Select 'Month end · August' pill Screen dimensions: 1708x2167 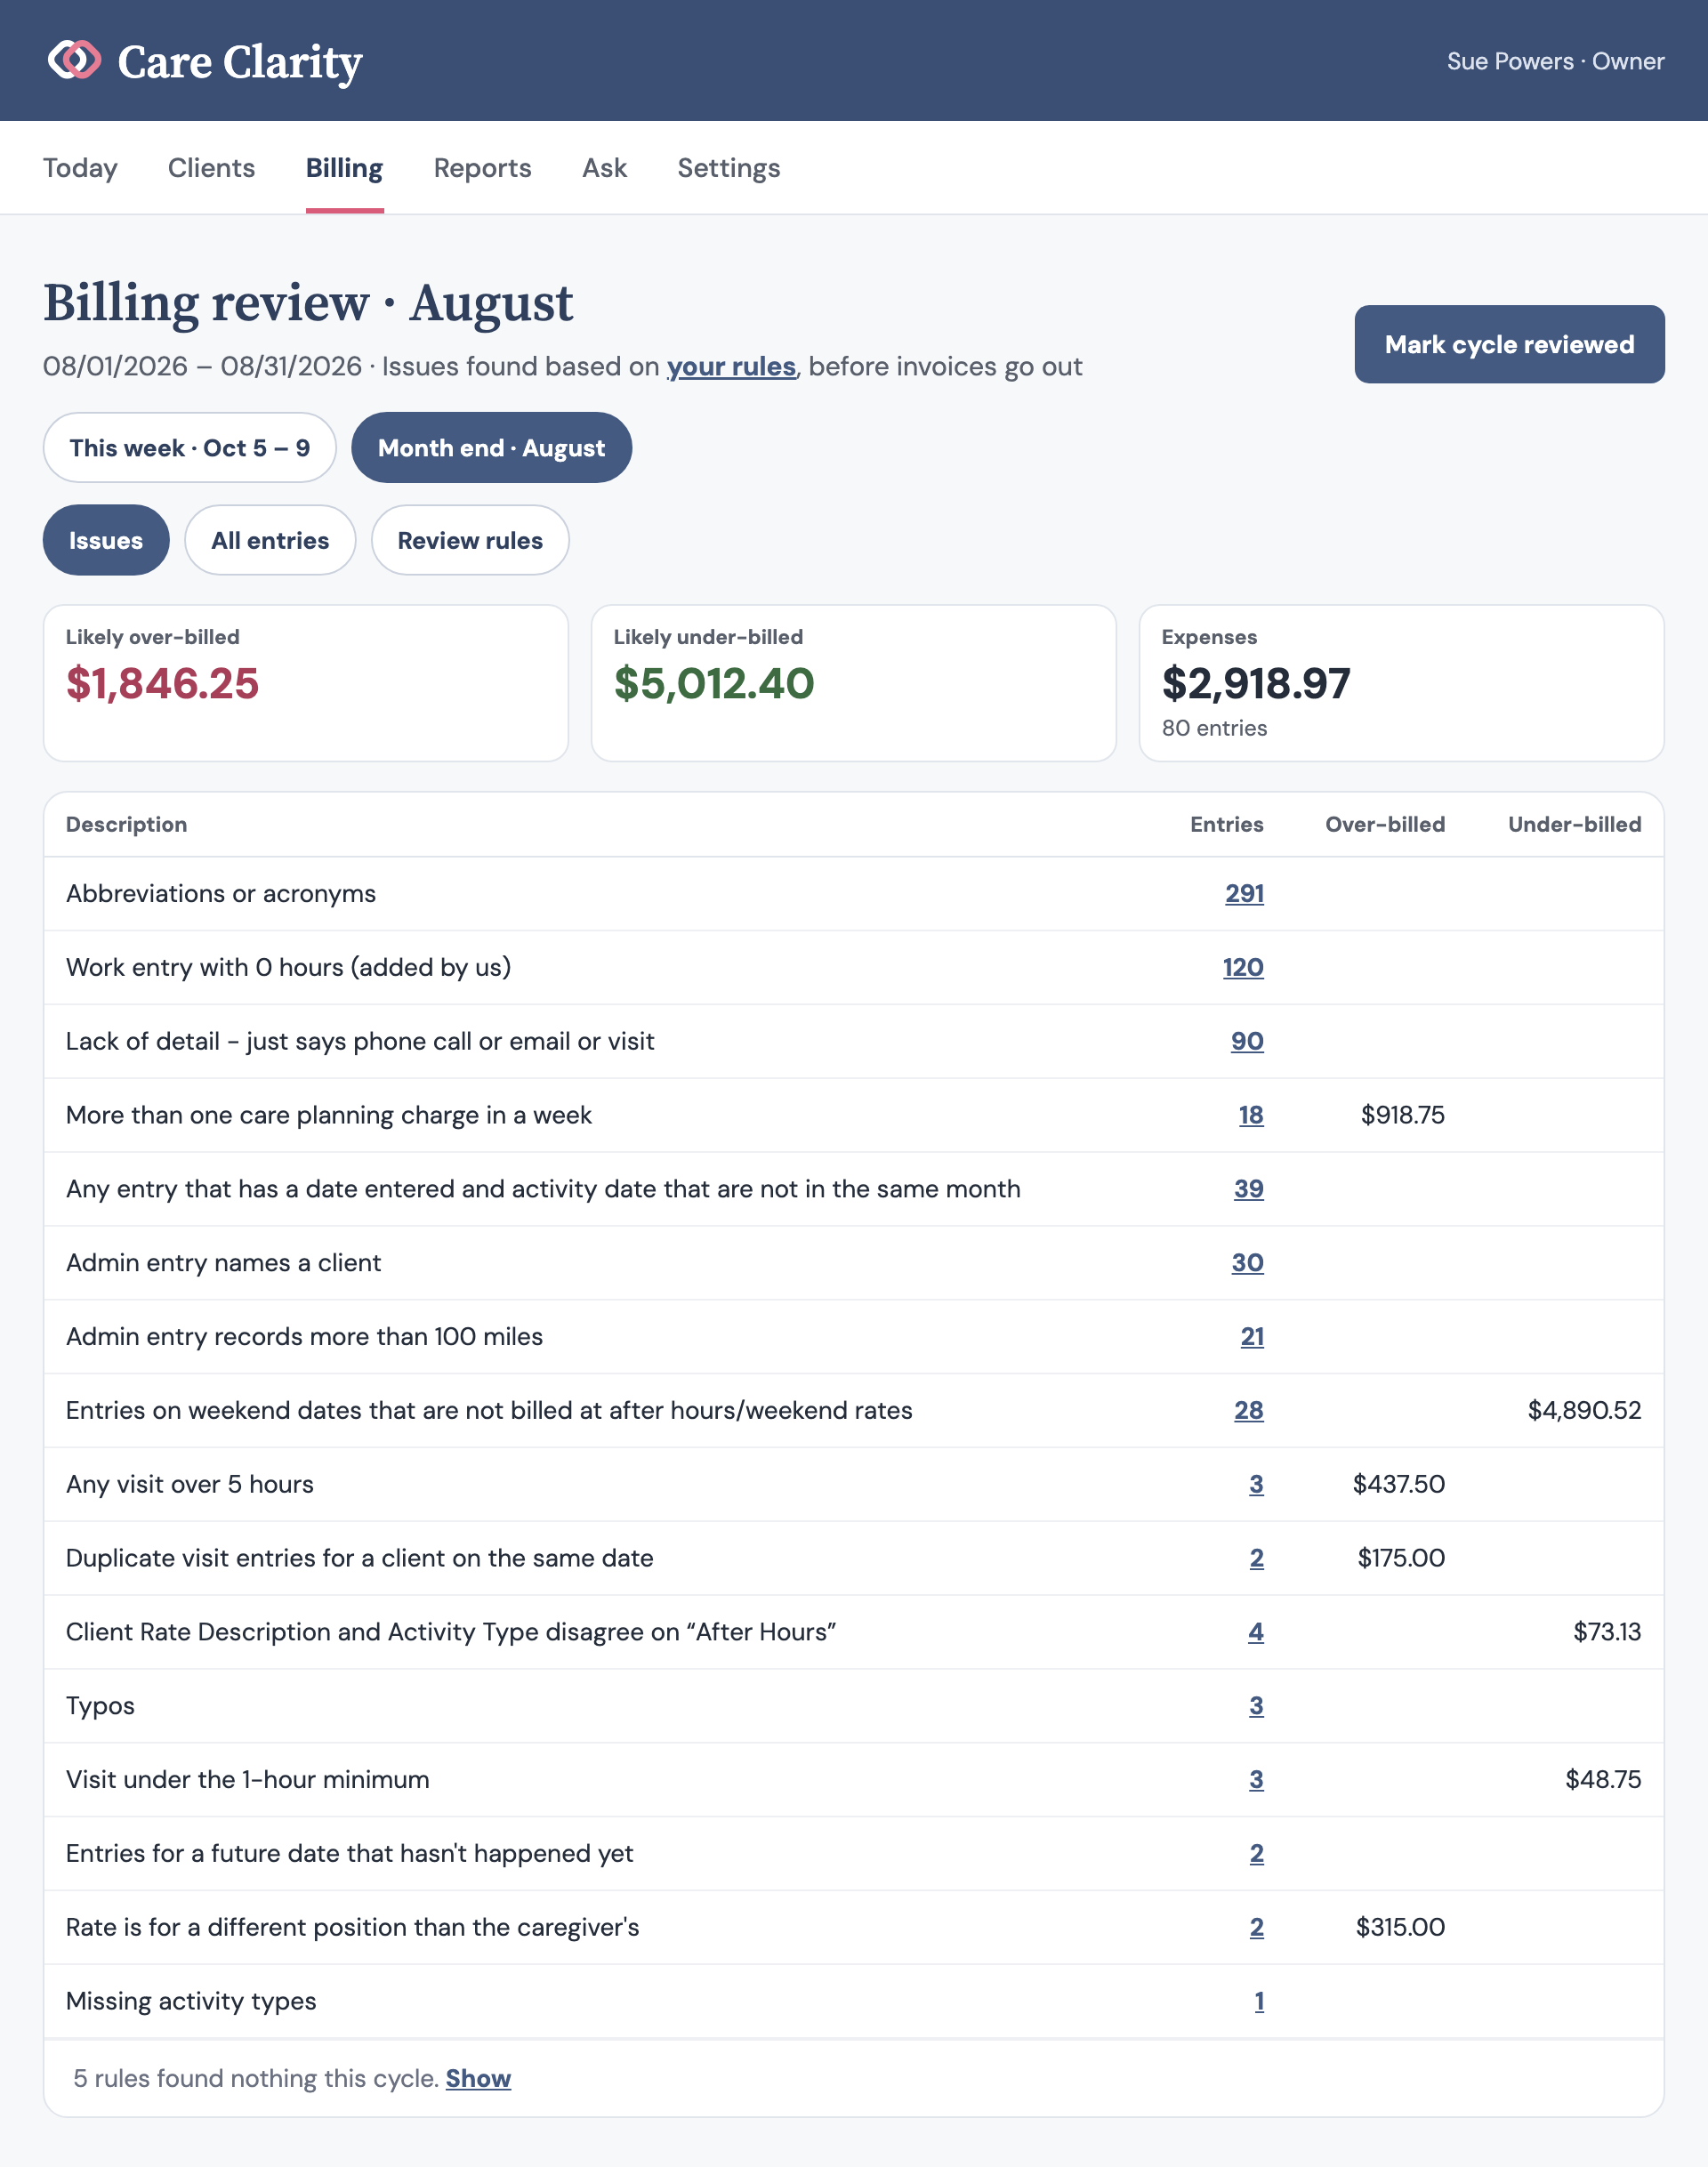(x=491, y=448)
